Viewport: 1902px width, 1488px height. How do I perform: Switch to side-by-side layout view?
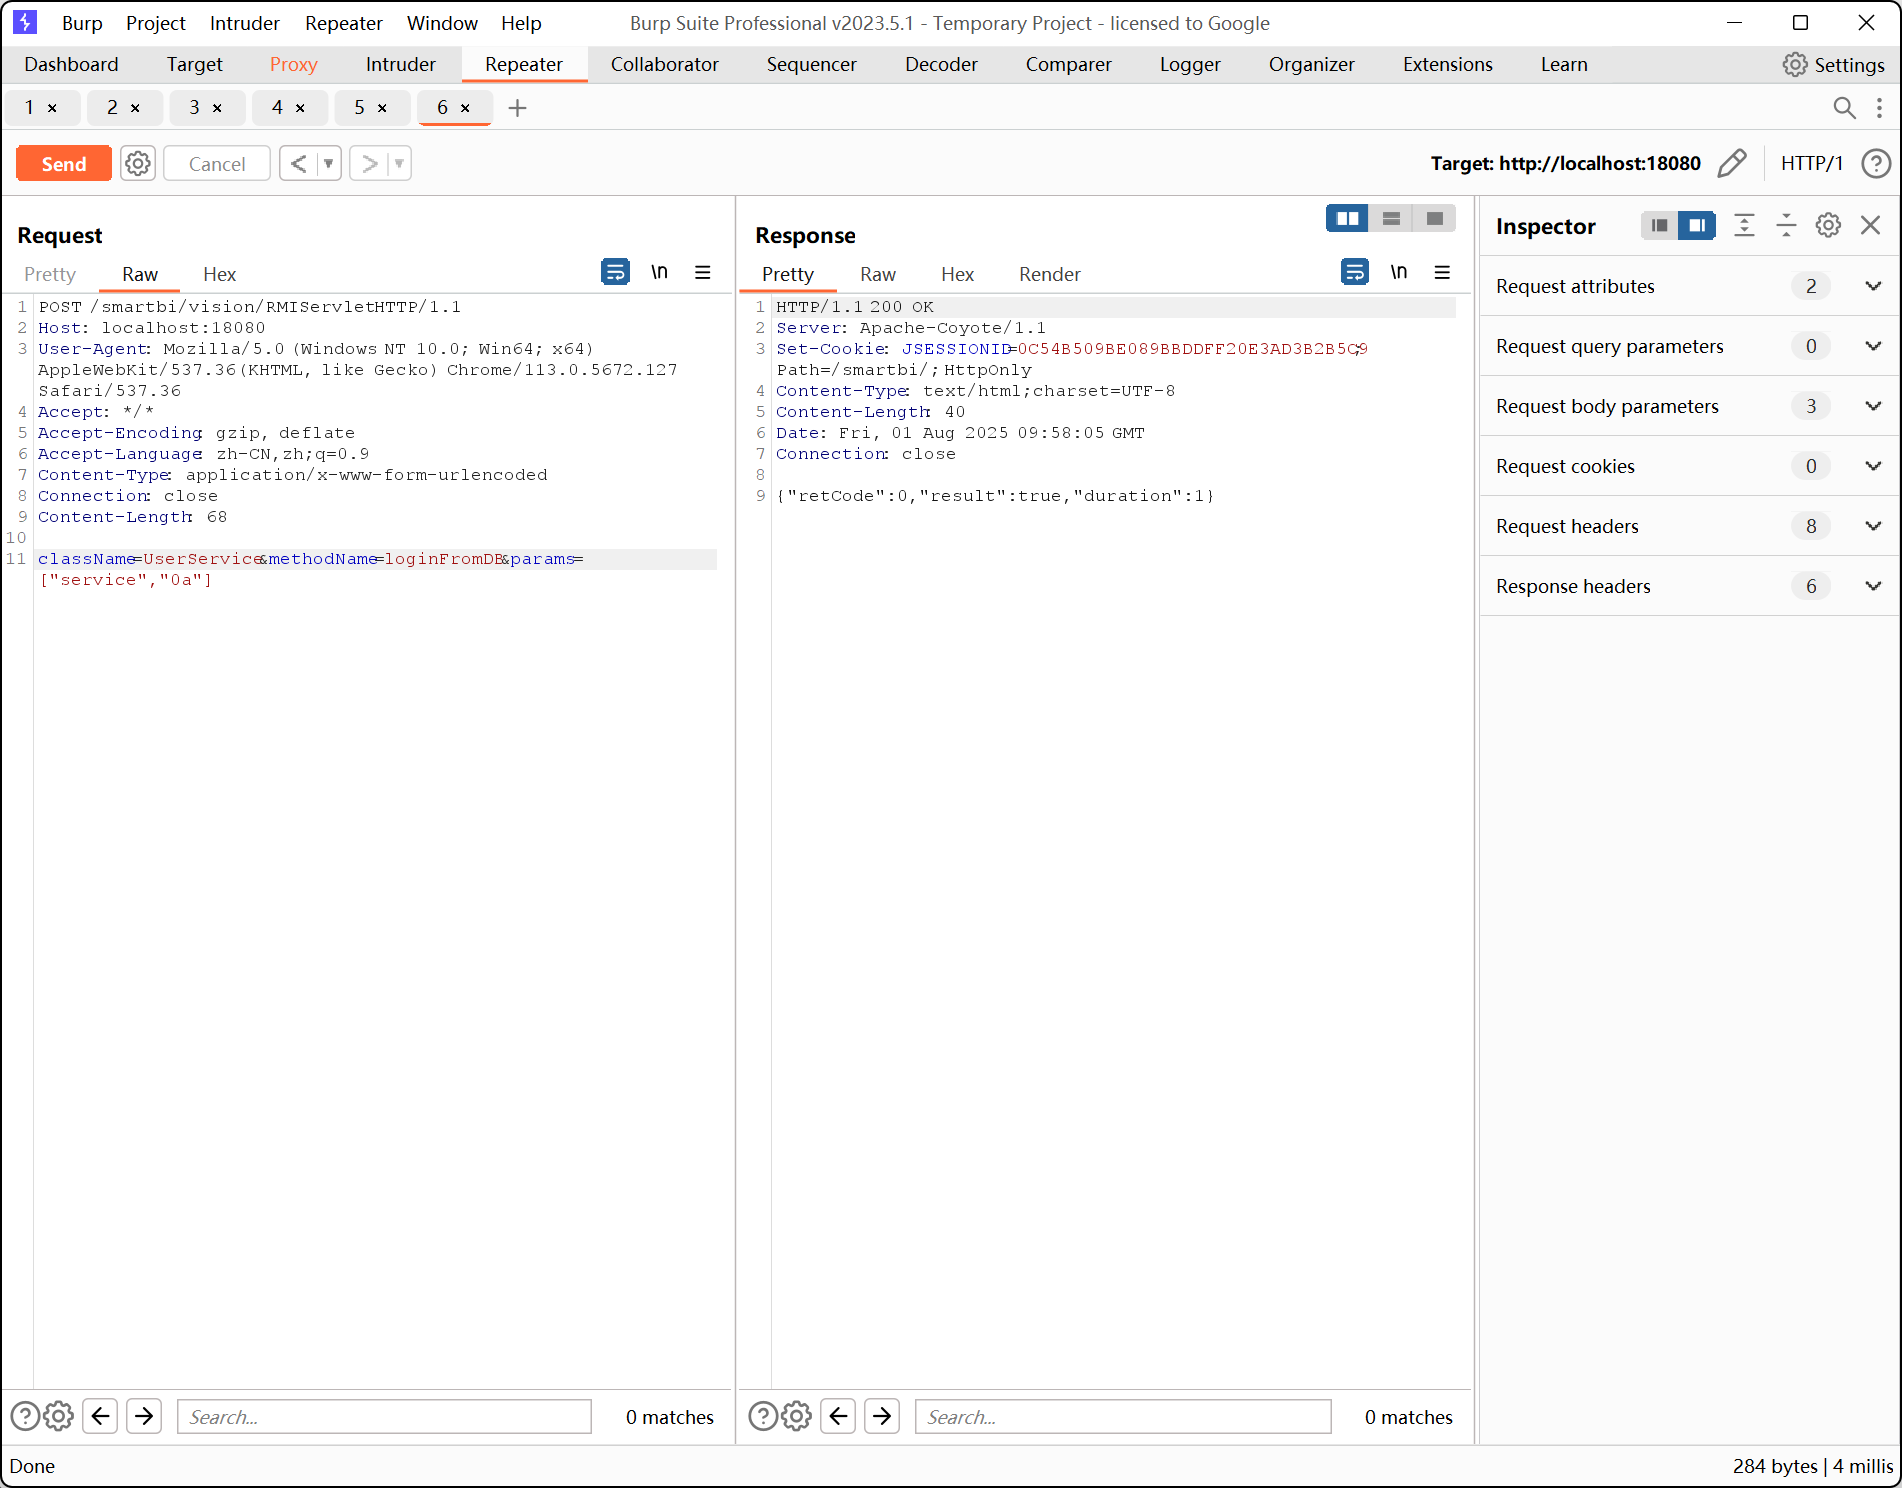[x=1347, y=218]
